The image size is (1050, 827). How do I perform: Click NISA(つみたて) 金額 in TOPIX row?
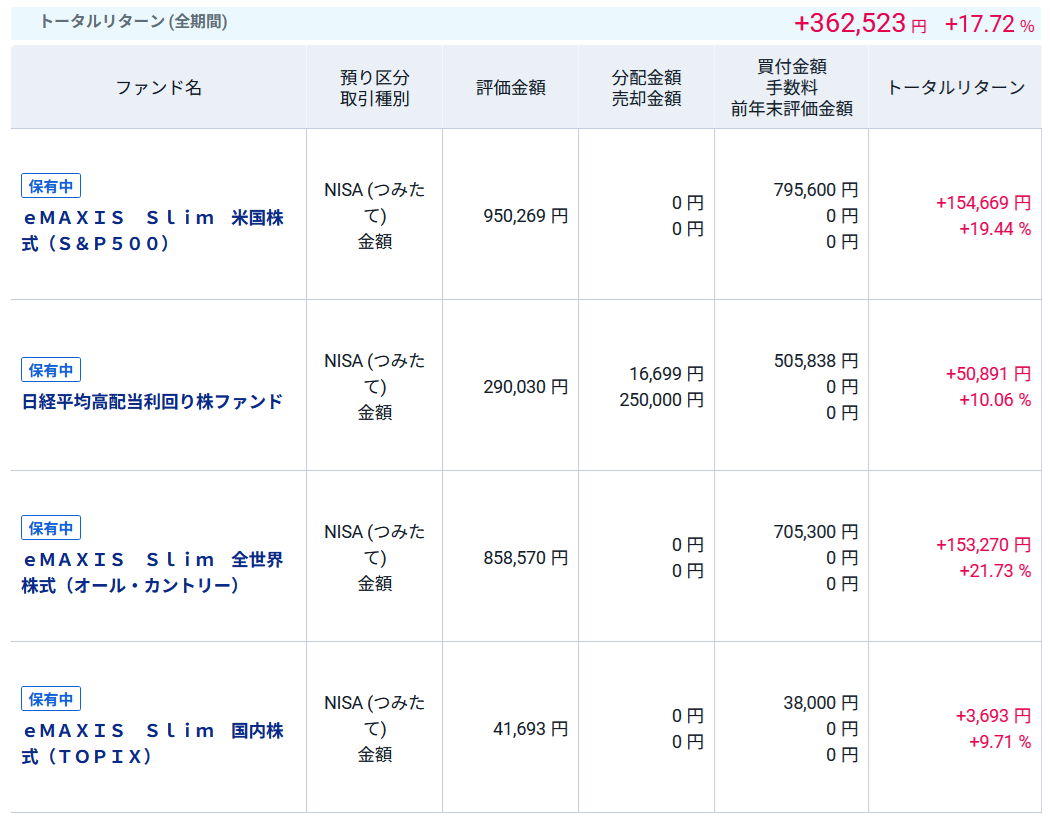click(374, 729)
